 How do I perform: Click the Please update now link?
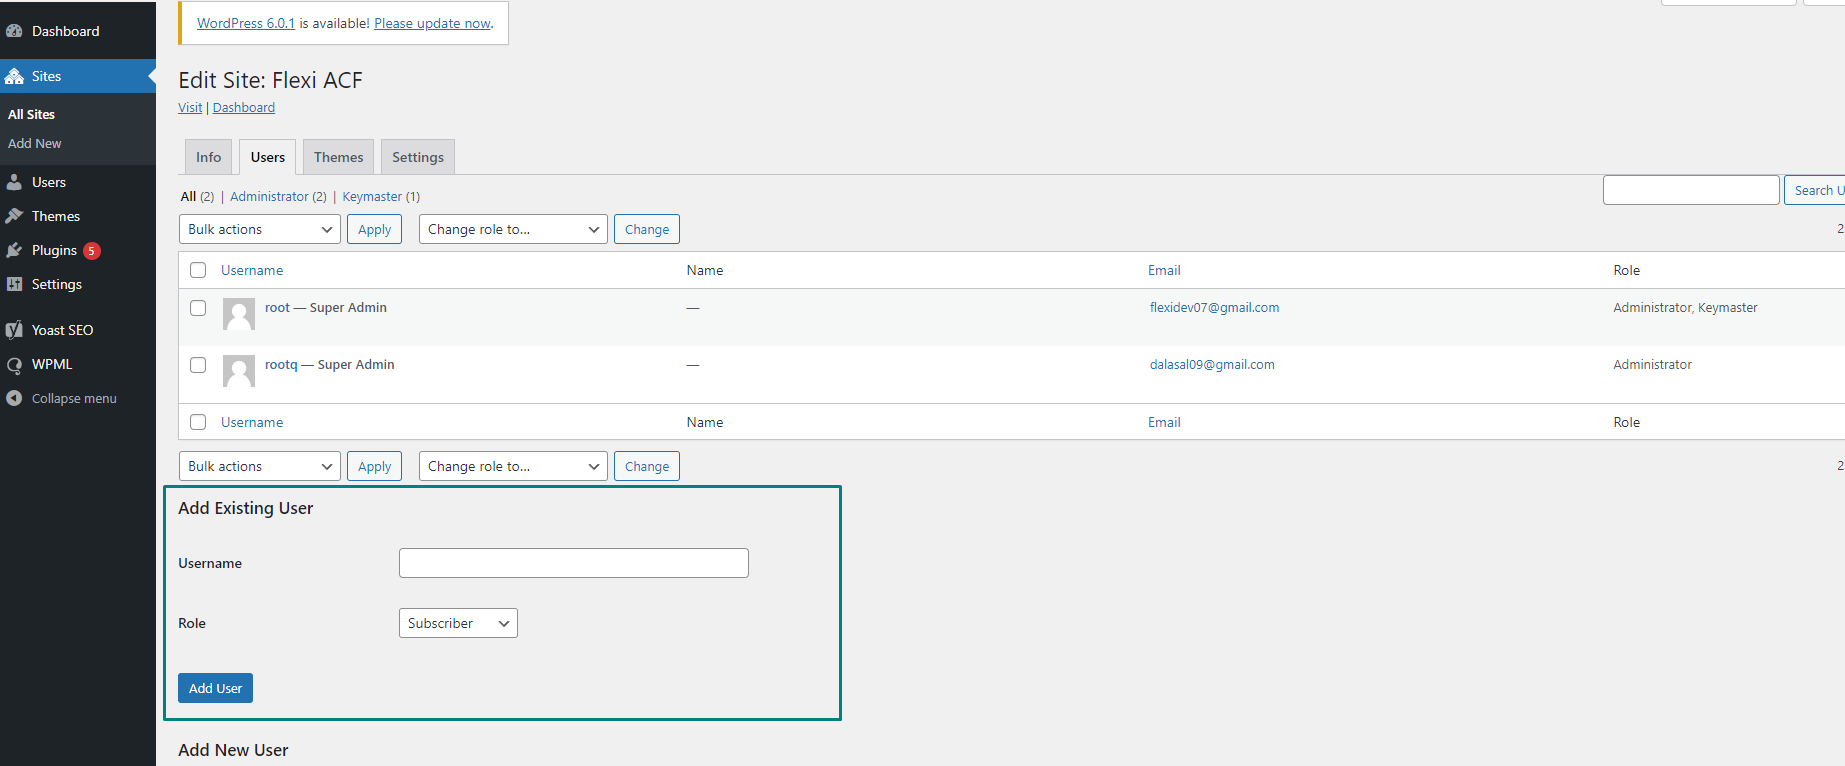(x=432, y=23)
